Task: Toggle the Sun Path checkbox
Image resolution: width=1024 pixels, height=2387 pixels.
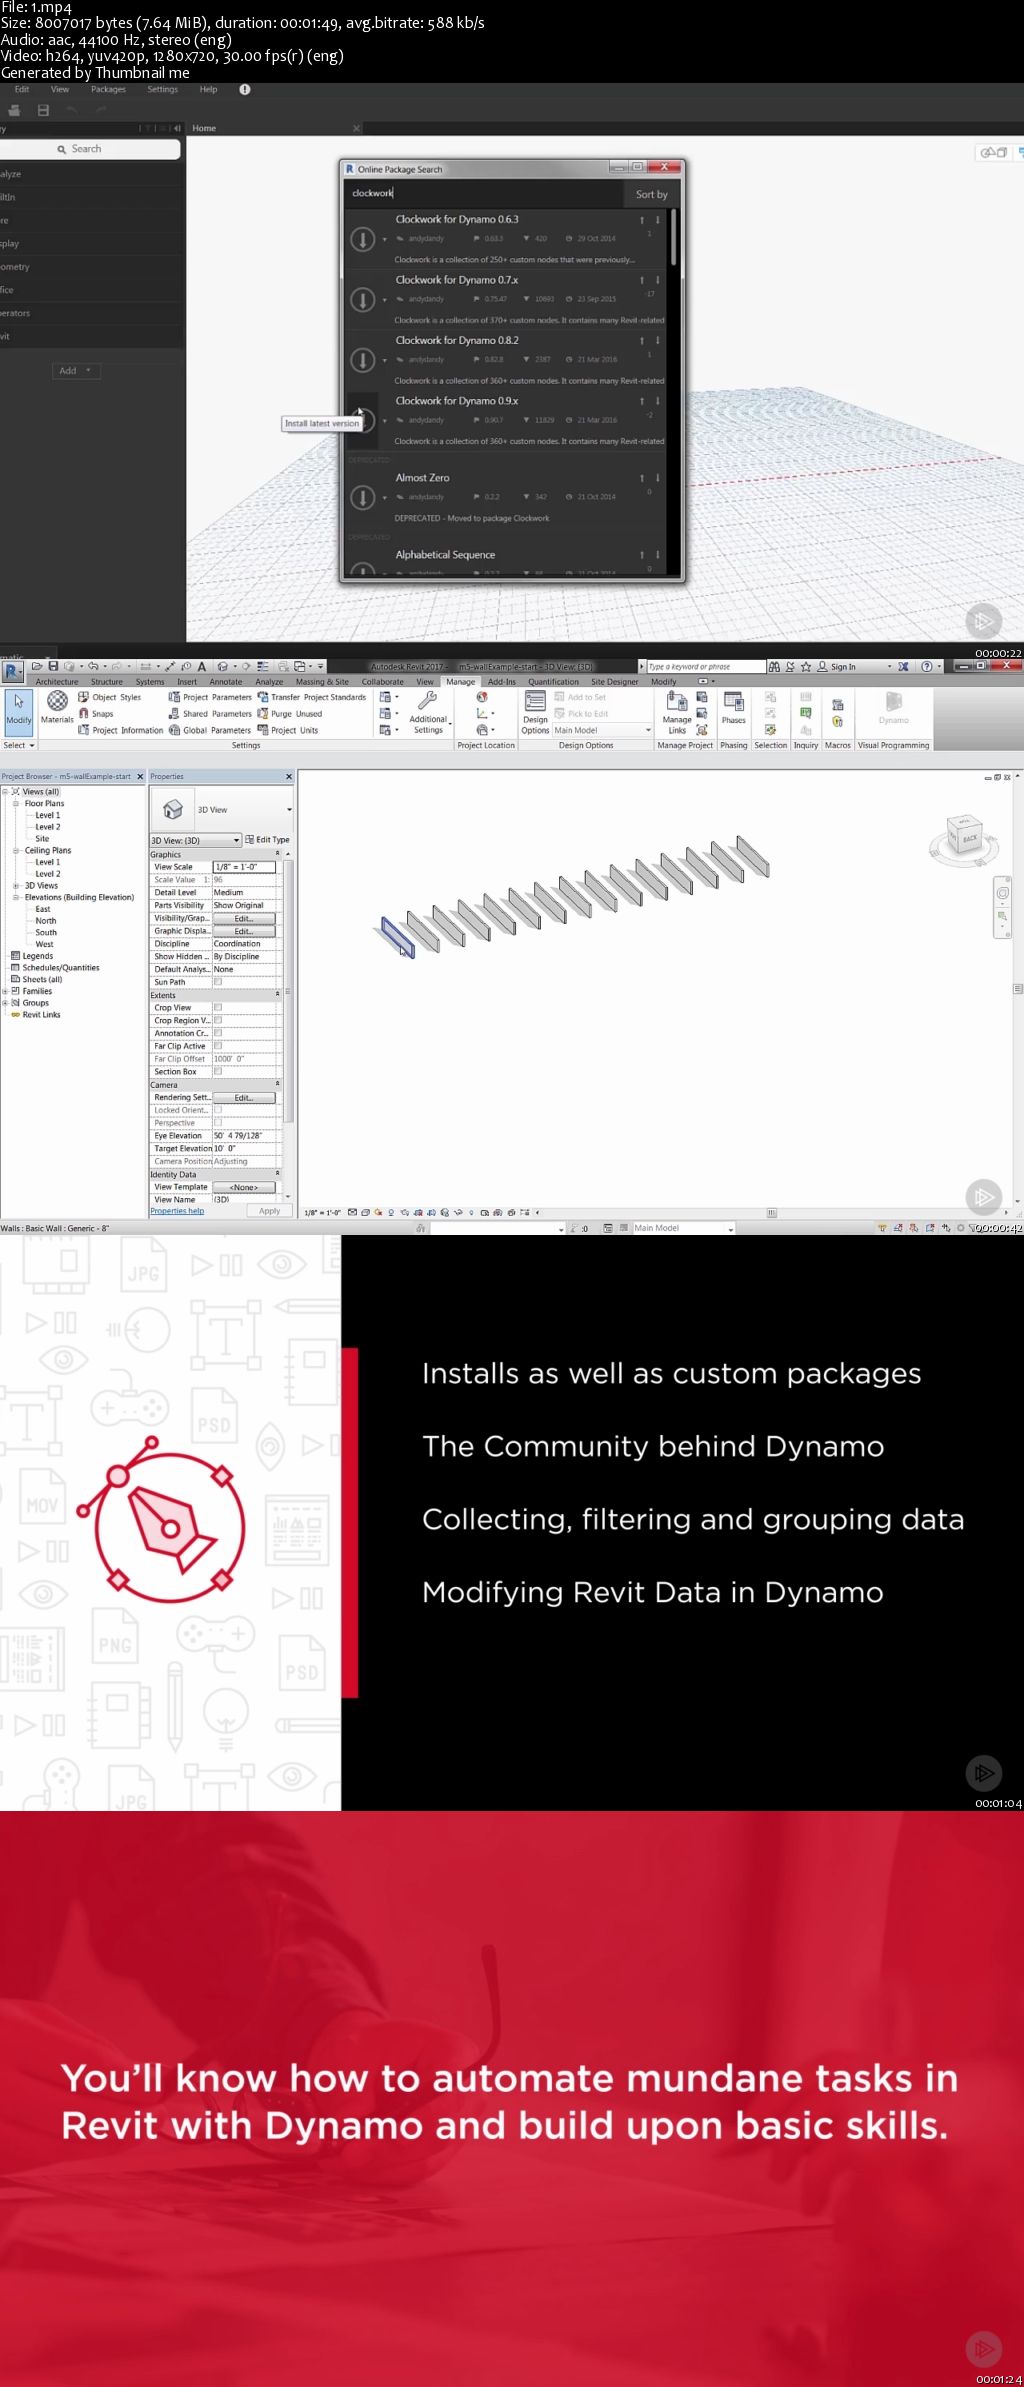Action: 218,982
